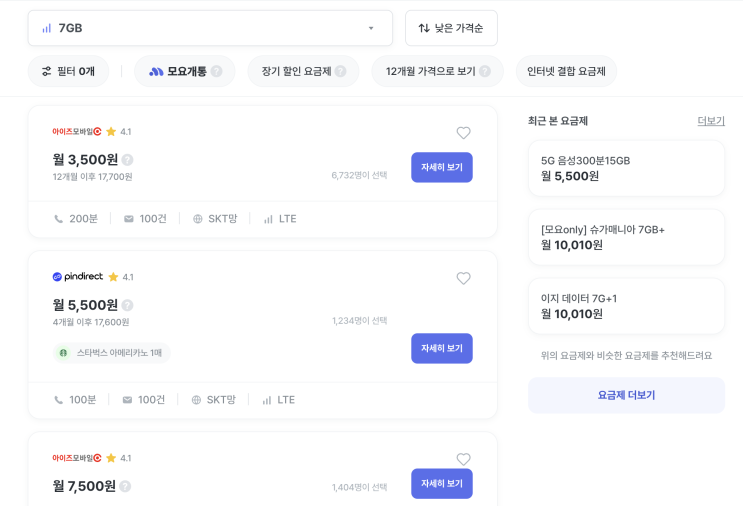This screenshot has width=743, height=506.
Task: Favorite the pindirect 5,500원 plan with the heart
Action: pyautogui.click(x=463, y=279)
